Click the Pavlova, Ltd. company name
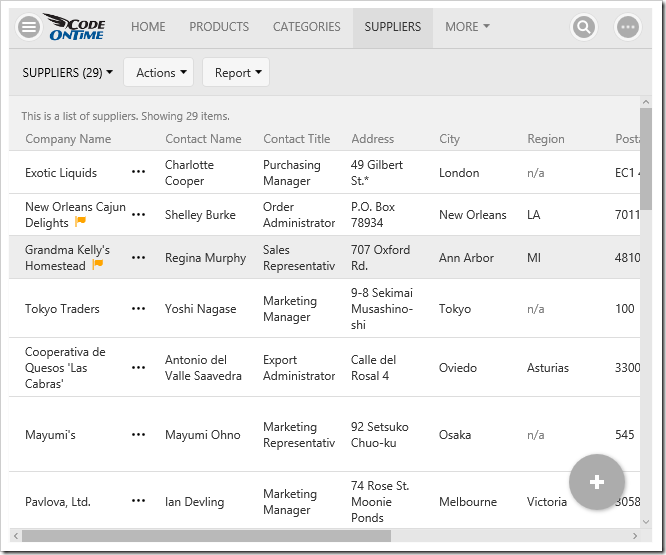This screenshot has width=666, height=555. pyautogui.click(x=58, y=502)
